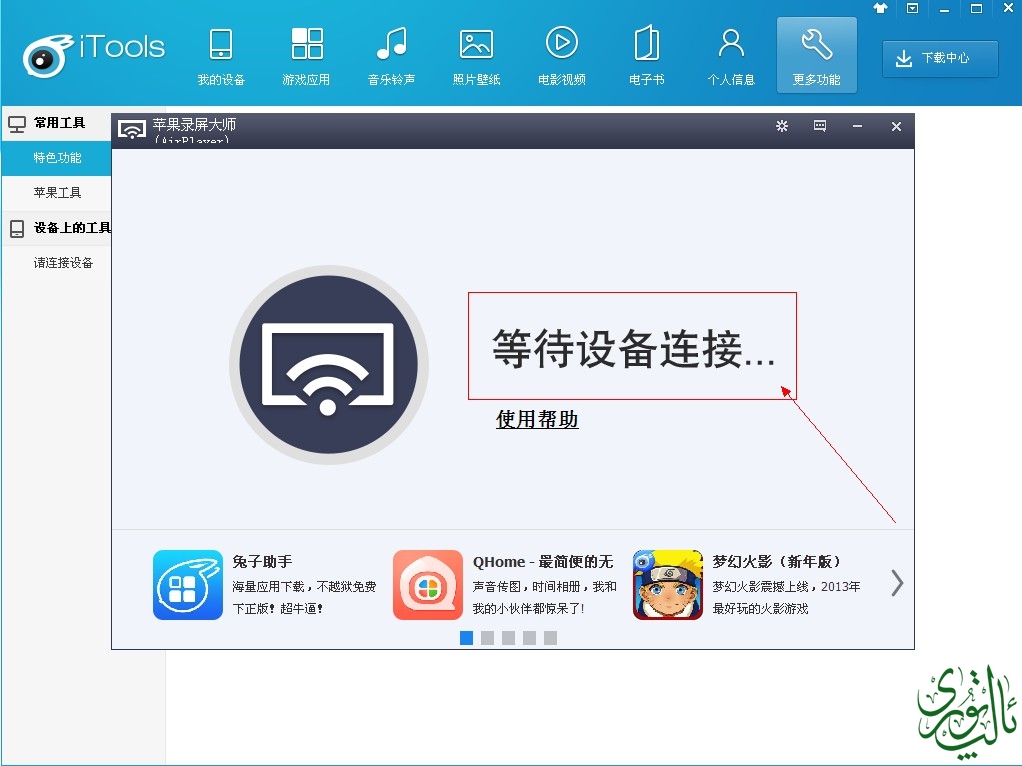Image resolution: width=1022 pixels, height=766 pixels.
Task: Jump to third carousel page dot
Action: tap(508, 638)
